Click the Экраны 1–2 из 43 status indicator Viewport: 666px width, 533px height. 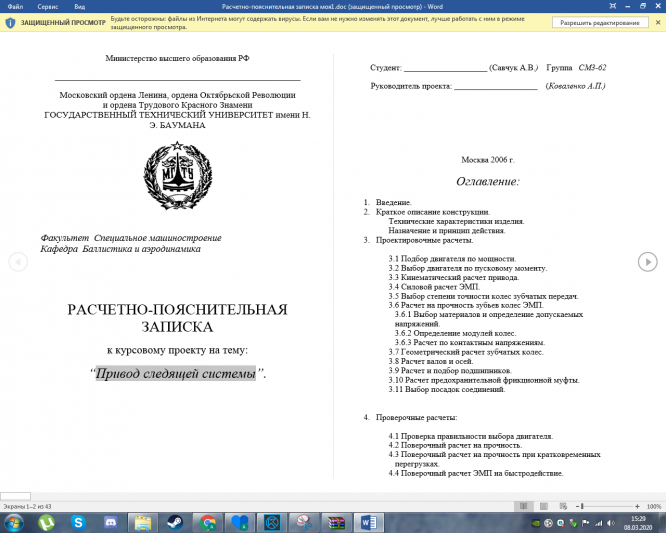pyautogui.click(x=27, y=506)
